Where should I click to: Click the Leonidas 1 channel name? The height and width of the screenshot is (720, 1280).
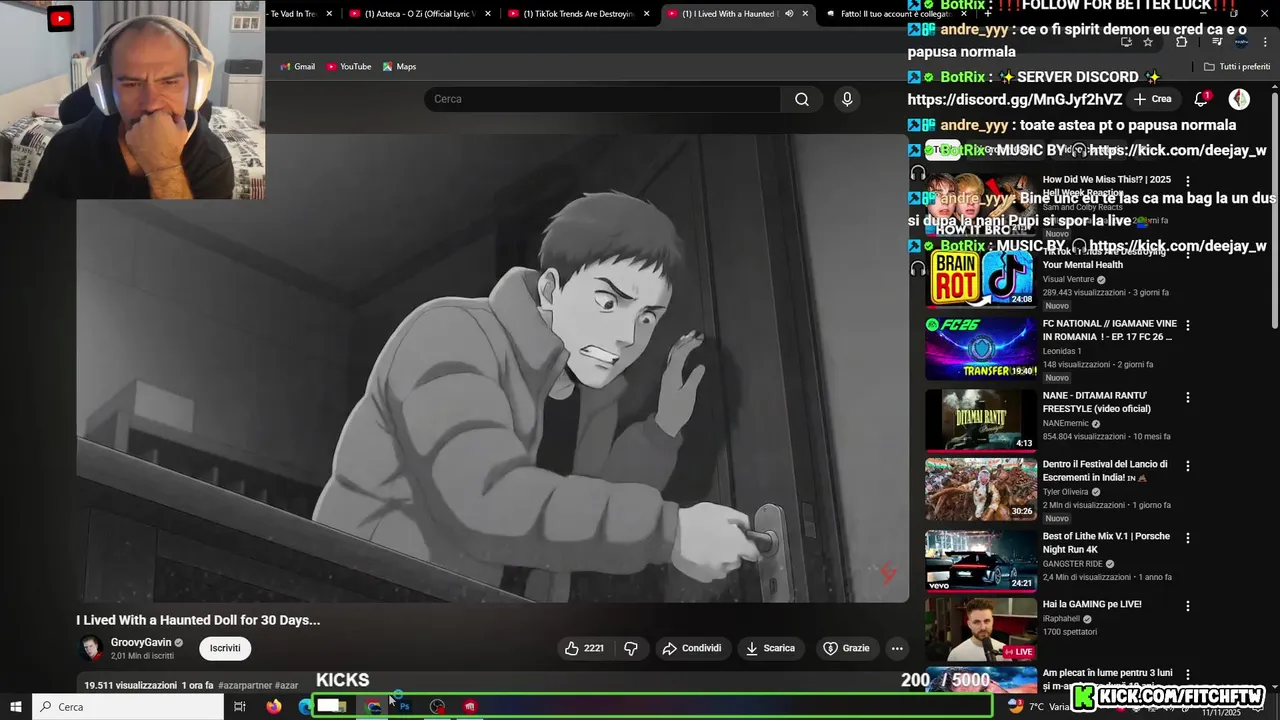(1062, 351)
